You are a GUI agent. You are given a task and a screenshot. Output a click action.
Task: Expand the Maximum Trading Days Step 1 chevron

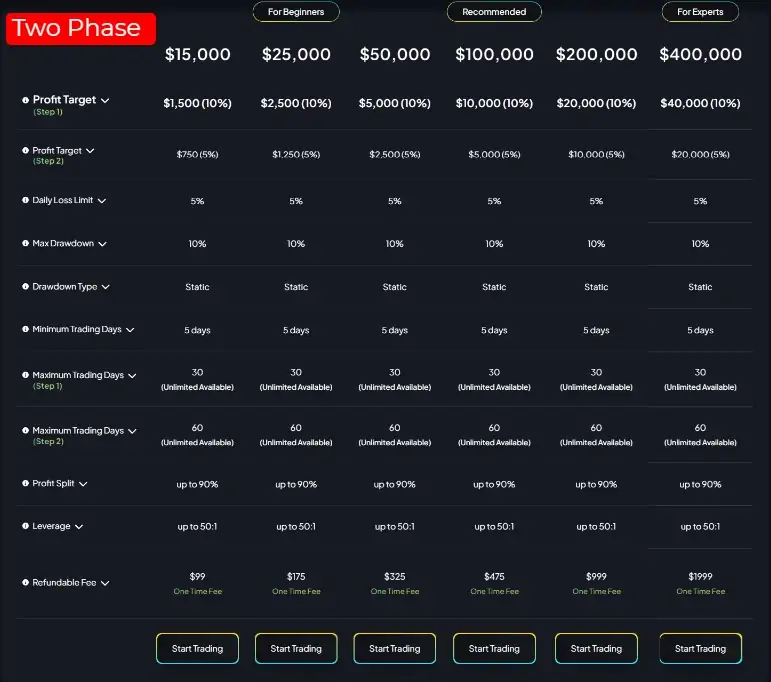132,376
